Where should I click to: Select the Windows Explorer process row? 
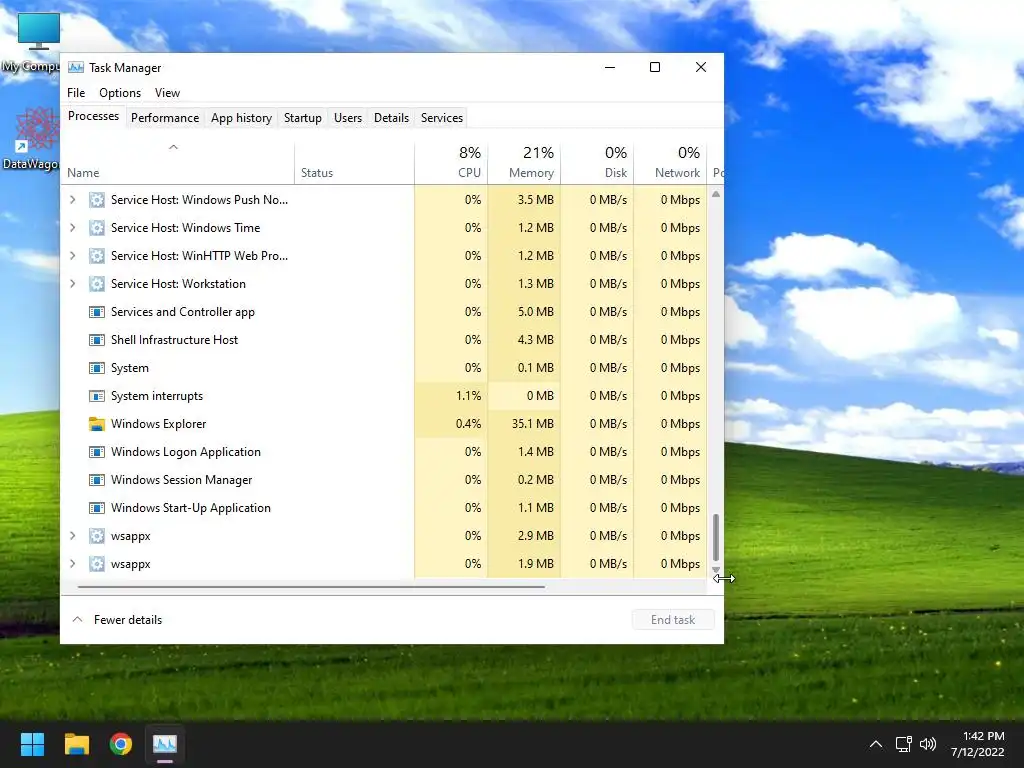(384, 424)
